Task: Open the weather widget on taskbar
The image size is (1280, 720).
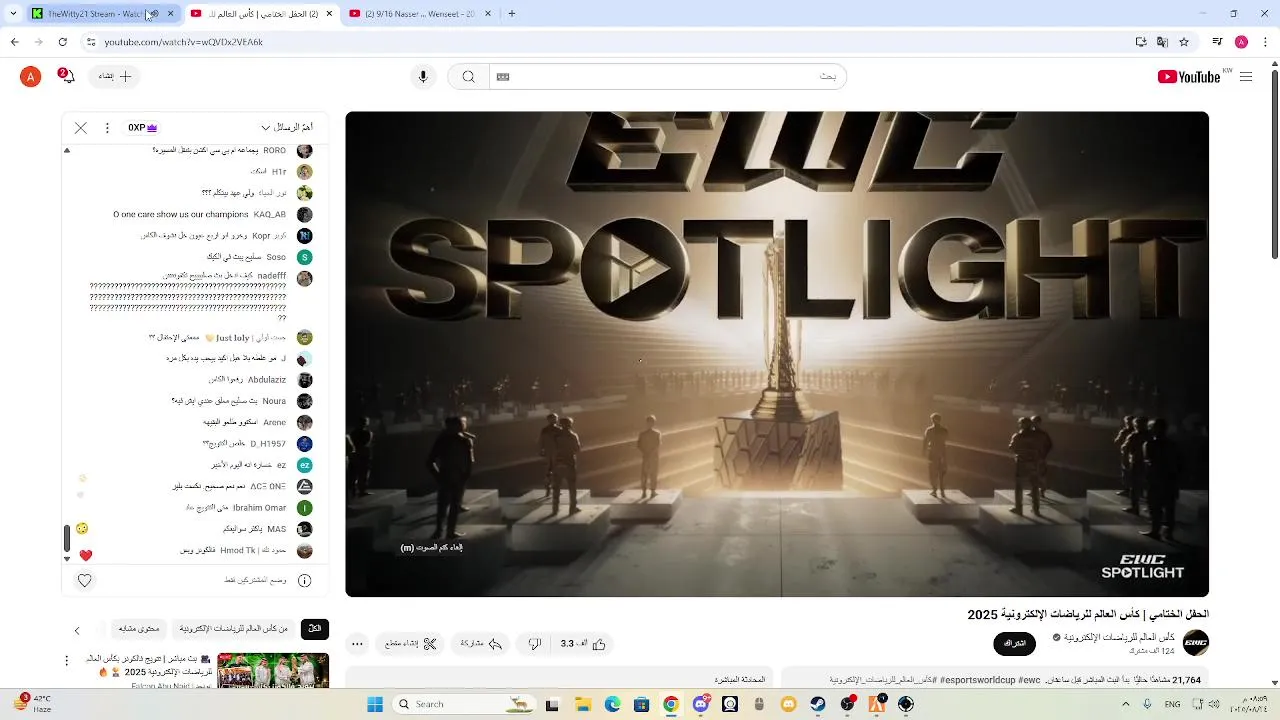Action: pyautogui.click(x=33, y=704)
